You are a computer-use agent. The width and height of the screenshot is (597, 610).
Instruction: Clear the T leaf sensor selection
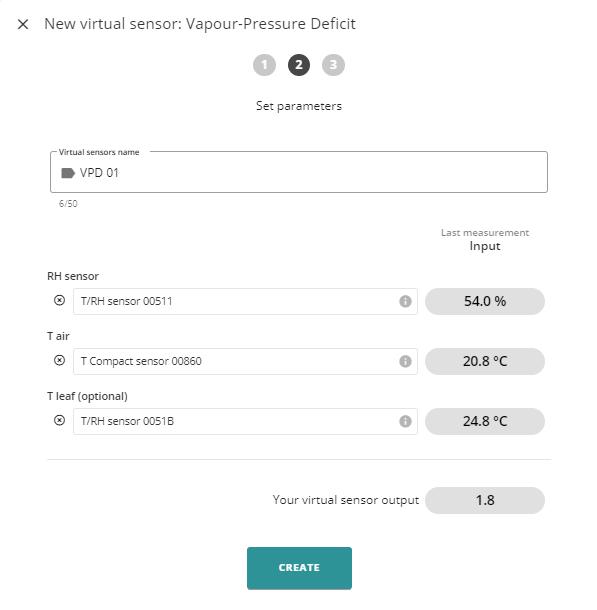[59, 420]
